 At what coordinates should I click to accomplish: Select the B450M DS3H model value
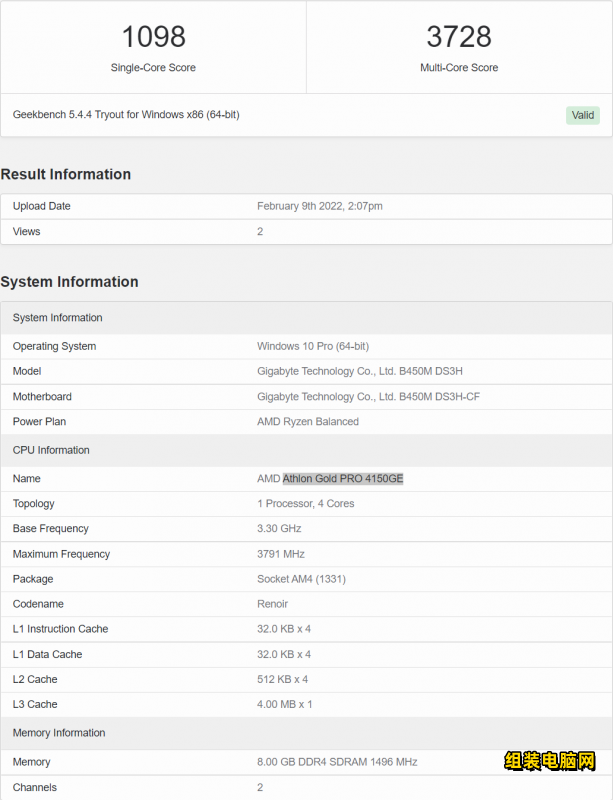(360, 371)
